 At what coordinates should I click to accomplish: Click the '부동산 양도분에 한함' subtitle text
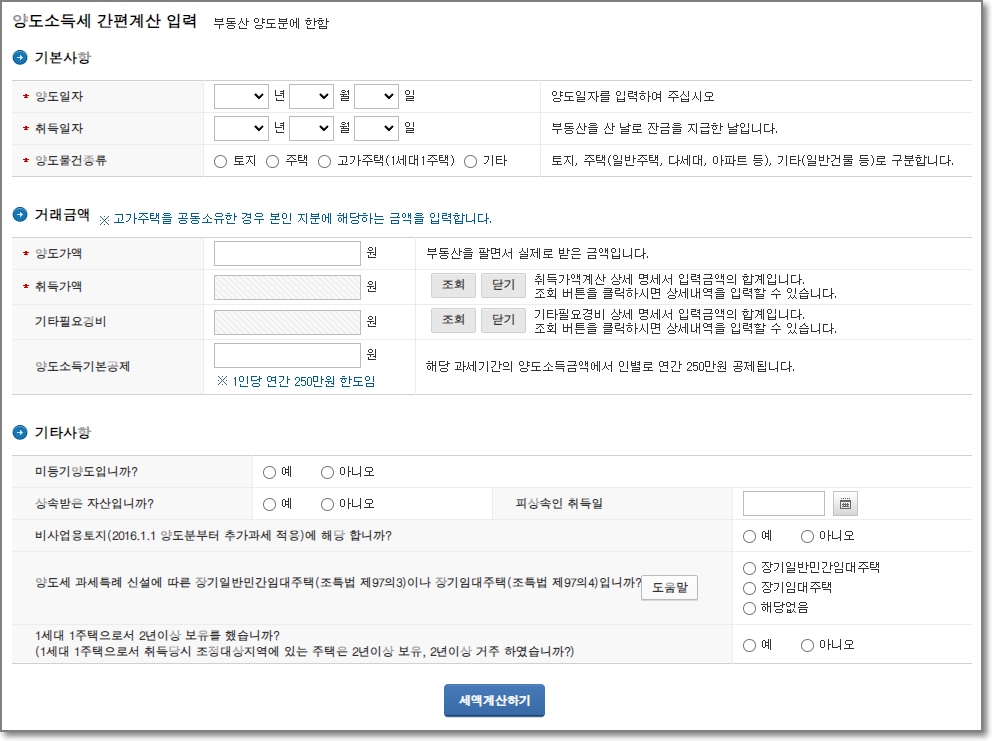(x=271, y=23)
